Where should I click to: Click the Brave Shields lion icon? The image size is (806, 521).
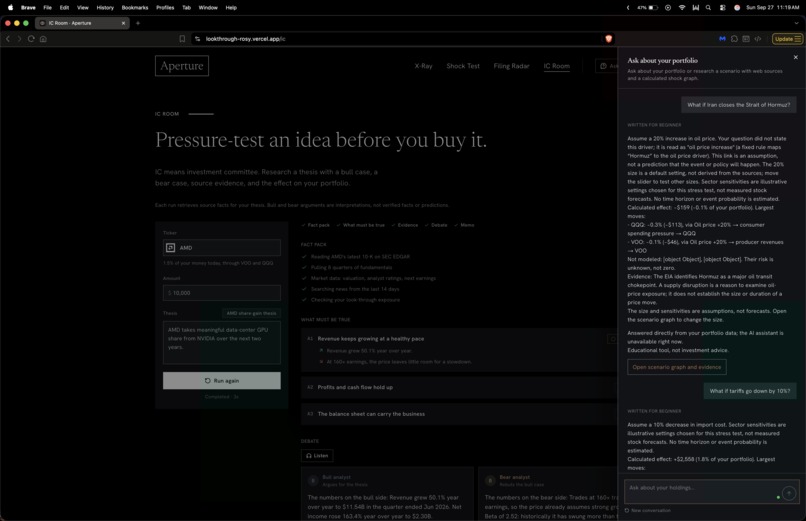609,39
